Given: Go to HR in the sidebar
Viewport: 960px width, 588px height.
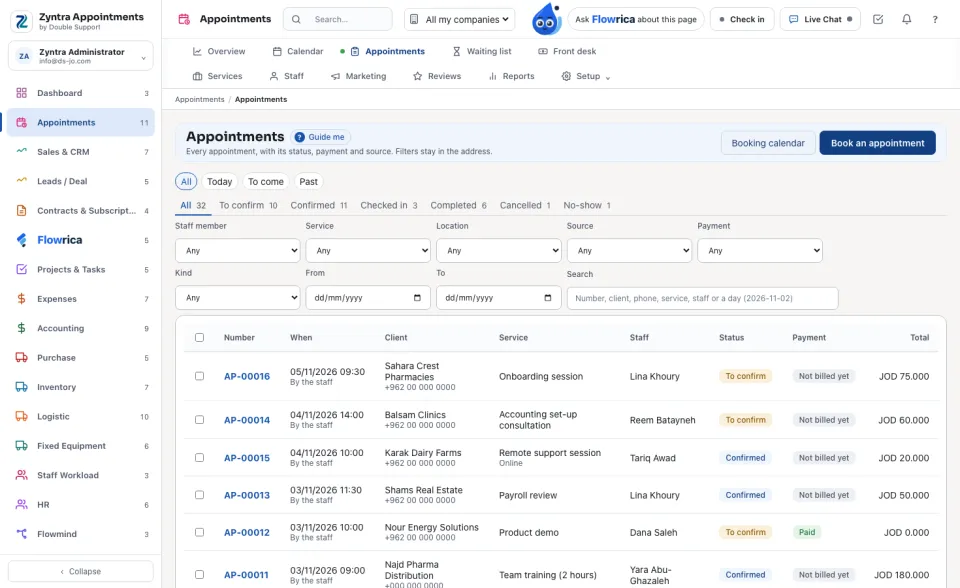Looking at the screenshot, I should tap(81, 505).
